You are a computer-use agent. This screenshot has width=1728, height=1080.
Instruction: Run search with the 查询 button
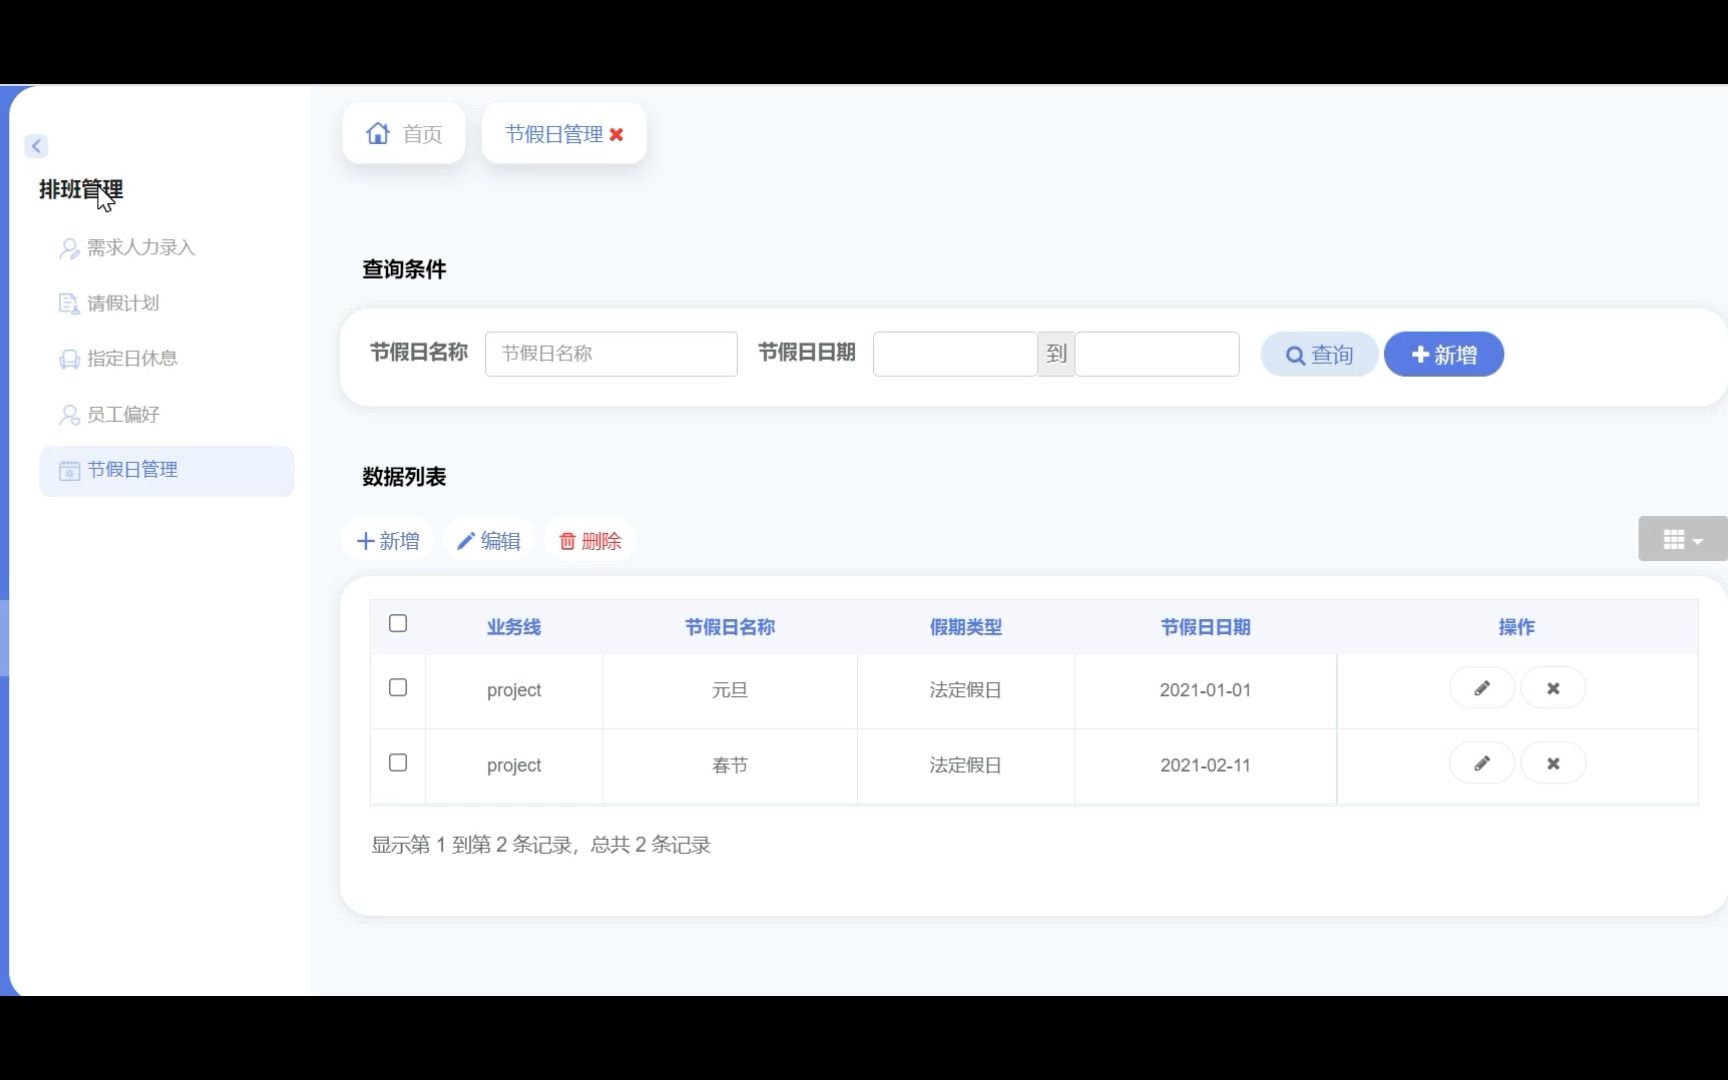(x=1319, y=354)
